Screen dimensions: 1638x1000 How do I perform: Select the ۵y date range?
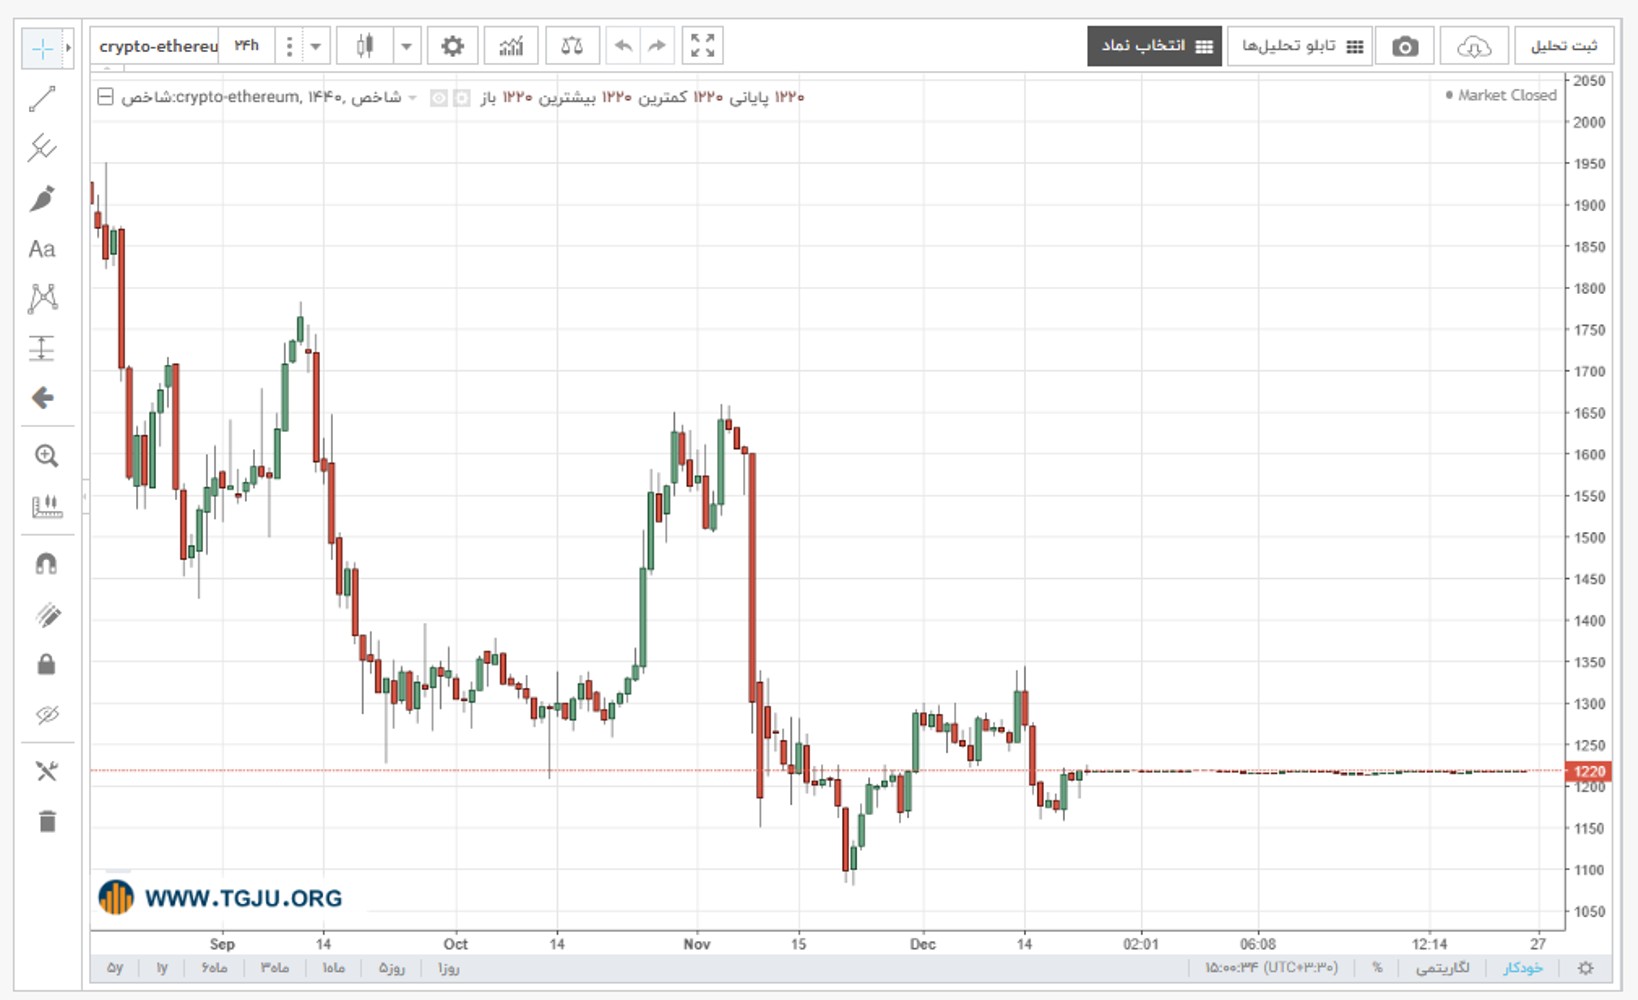coord(115,968)
